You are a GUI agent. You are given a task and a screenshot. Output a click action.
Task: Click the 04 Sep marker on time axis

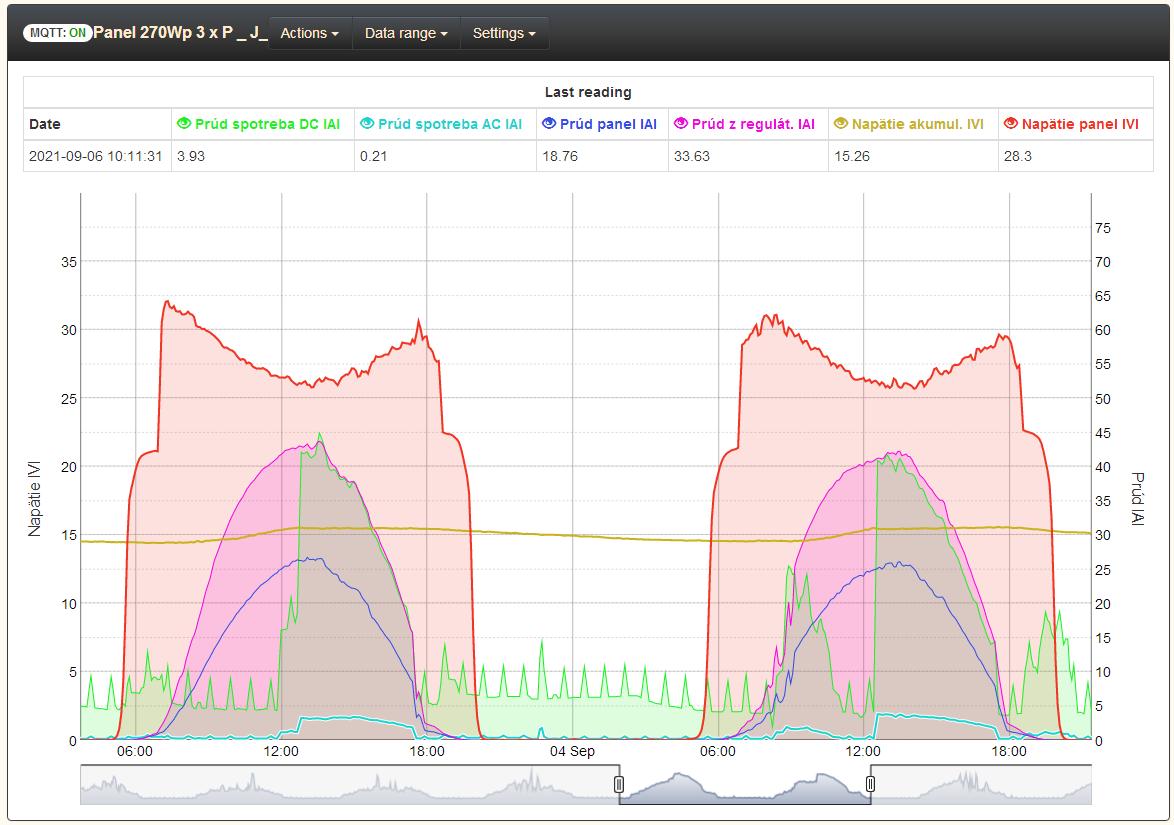point(572,751)
